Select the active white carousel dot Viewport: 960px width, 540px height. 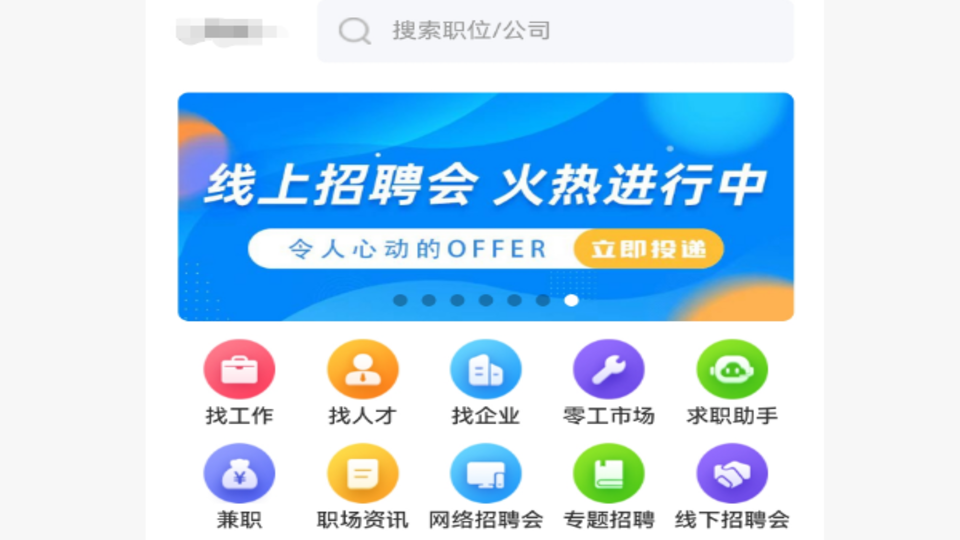[571, 300]
